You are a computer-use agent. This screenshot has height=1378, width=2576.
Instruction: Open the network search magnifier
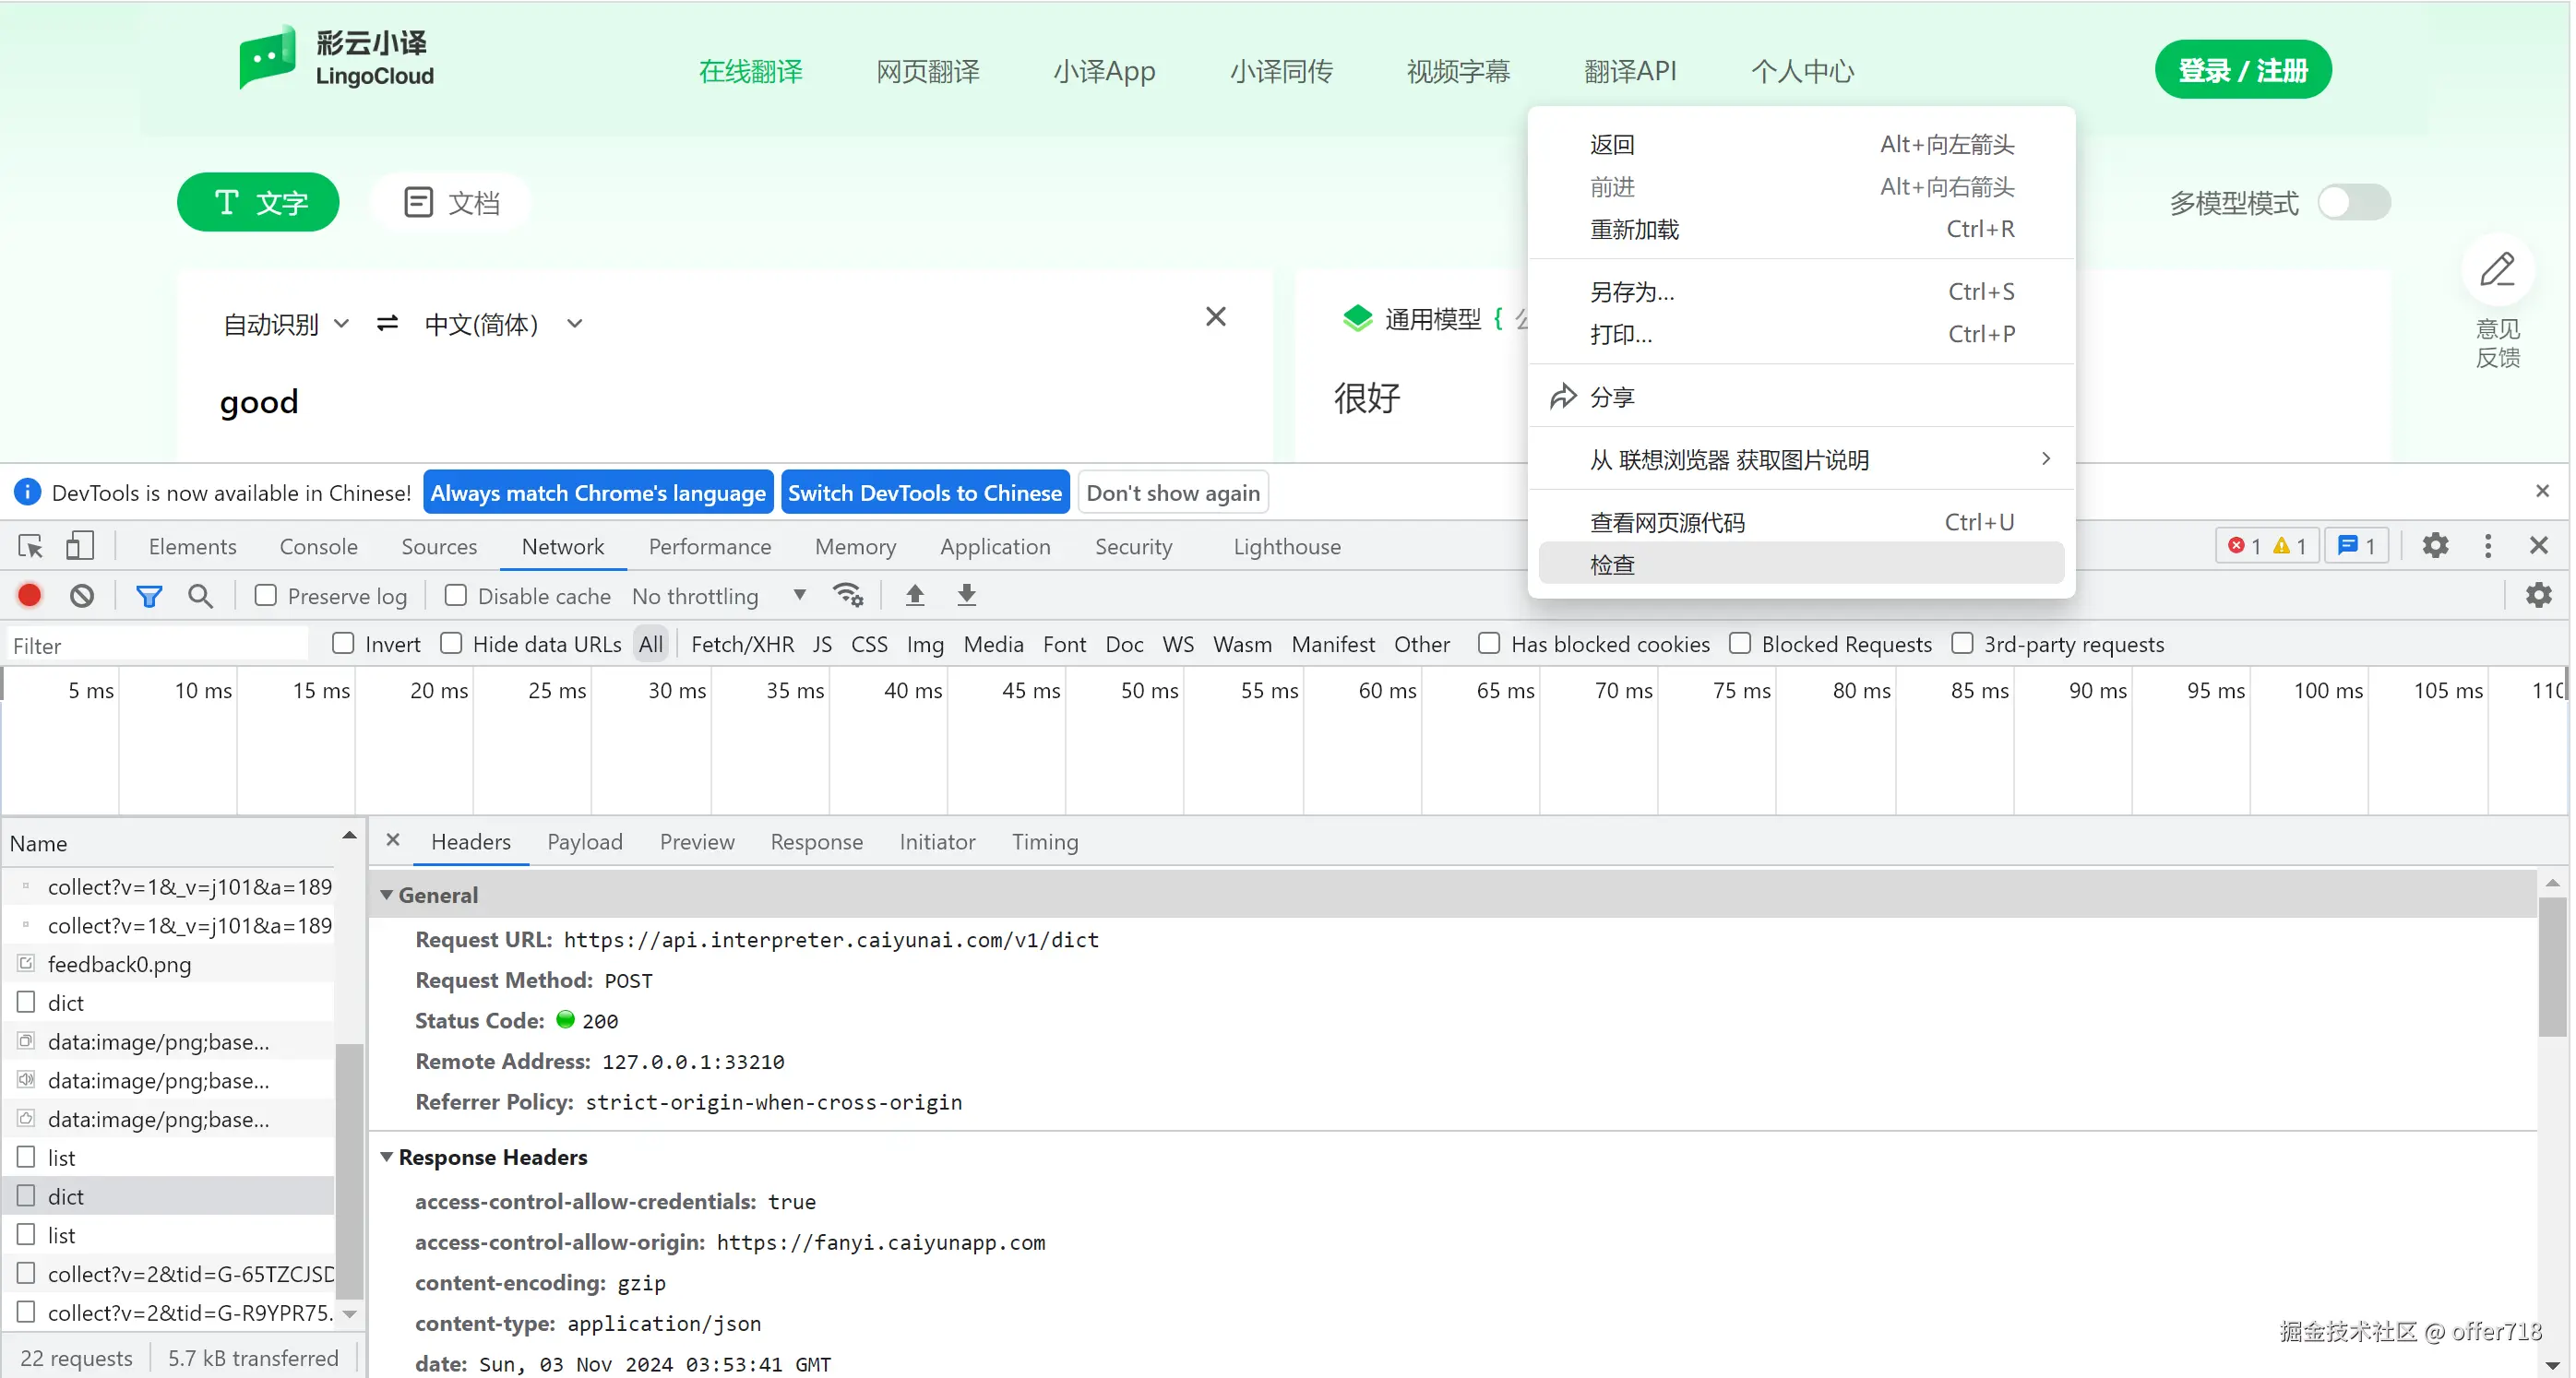tap(200, 596)
